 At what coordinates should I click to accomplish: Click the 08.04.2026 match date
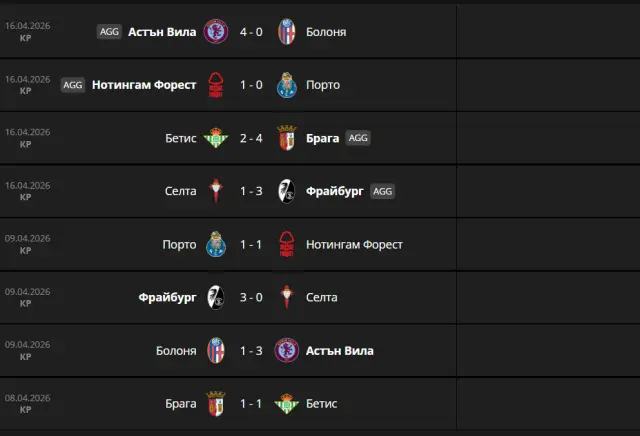[26, 398]
